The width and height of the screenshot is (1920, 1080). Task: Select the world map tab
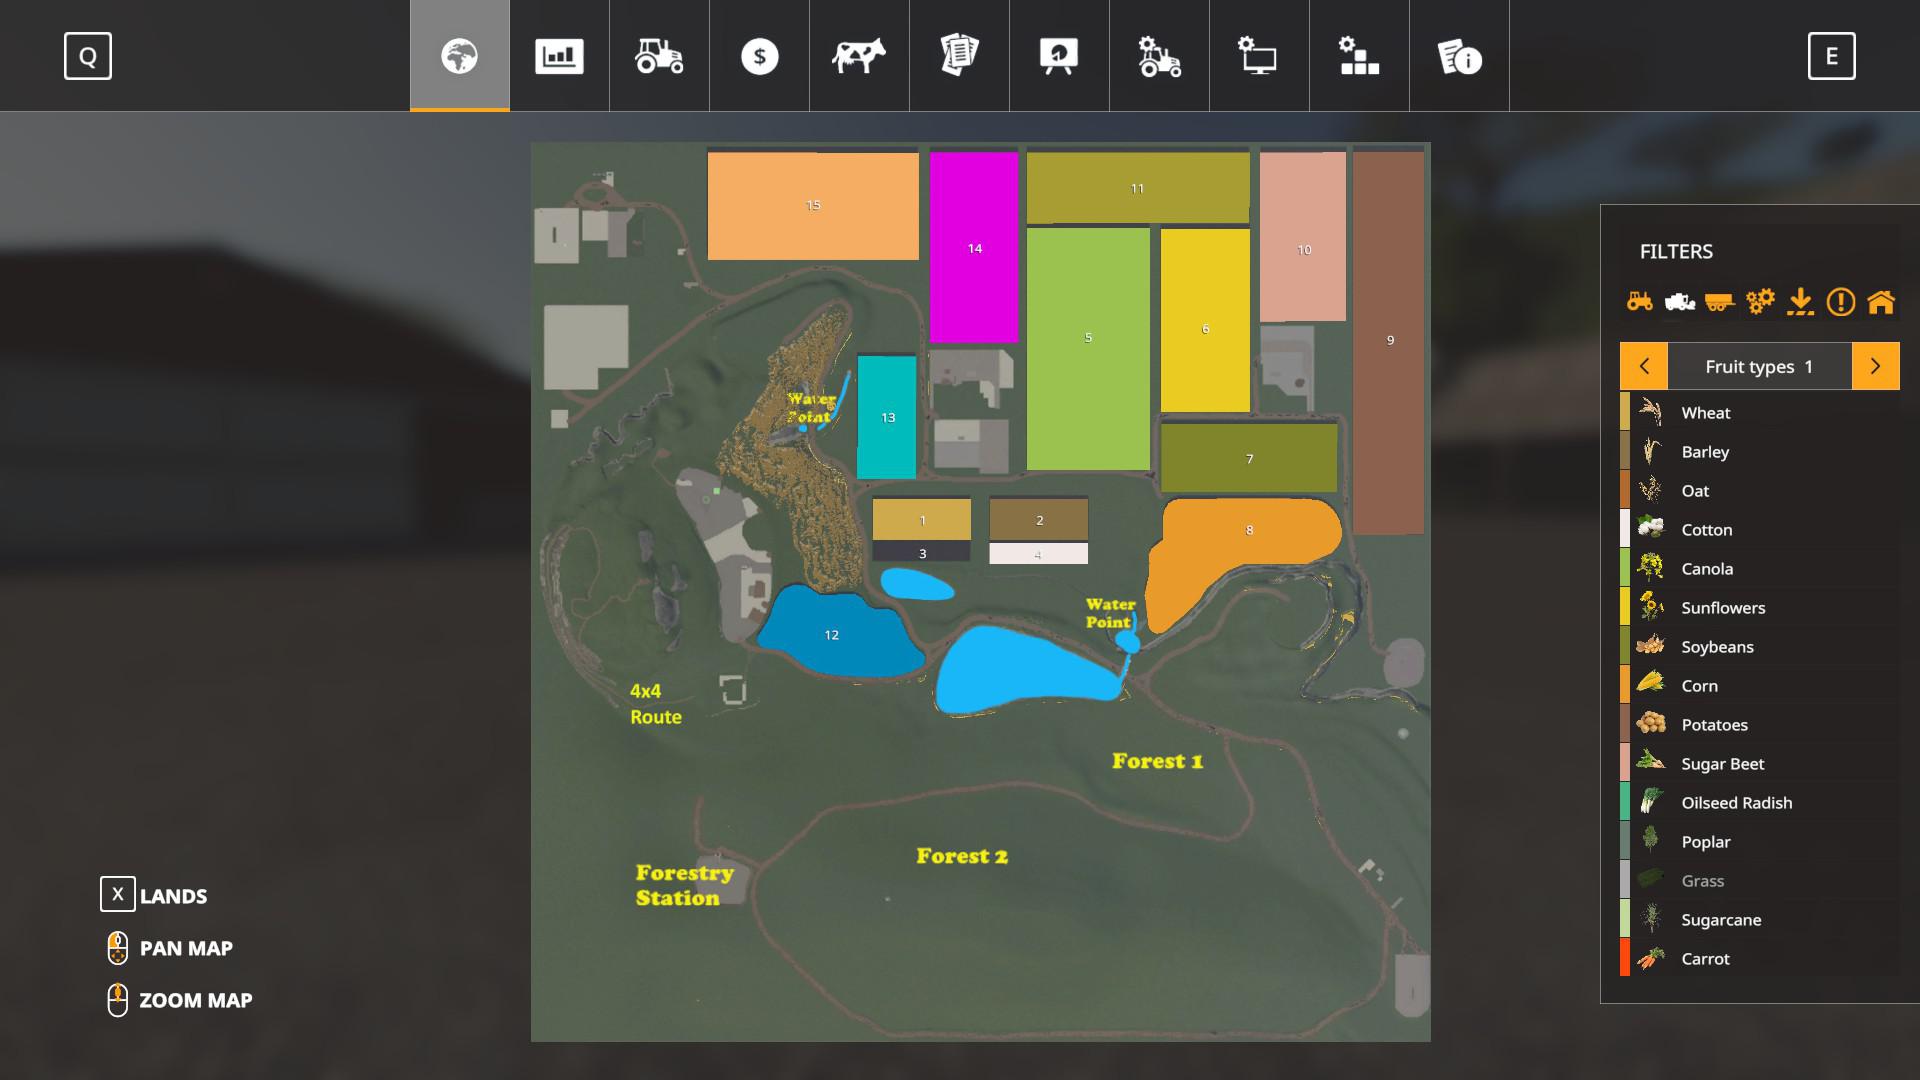pyautogui.click(x=459, y=56)
